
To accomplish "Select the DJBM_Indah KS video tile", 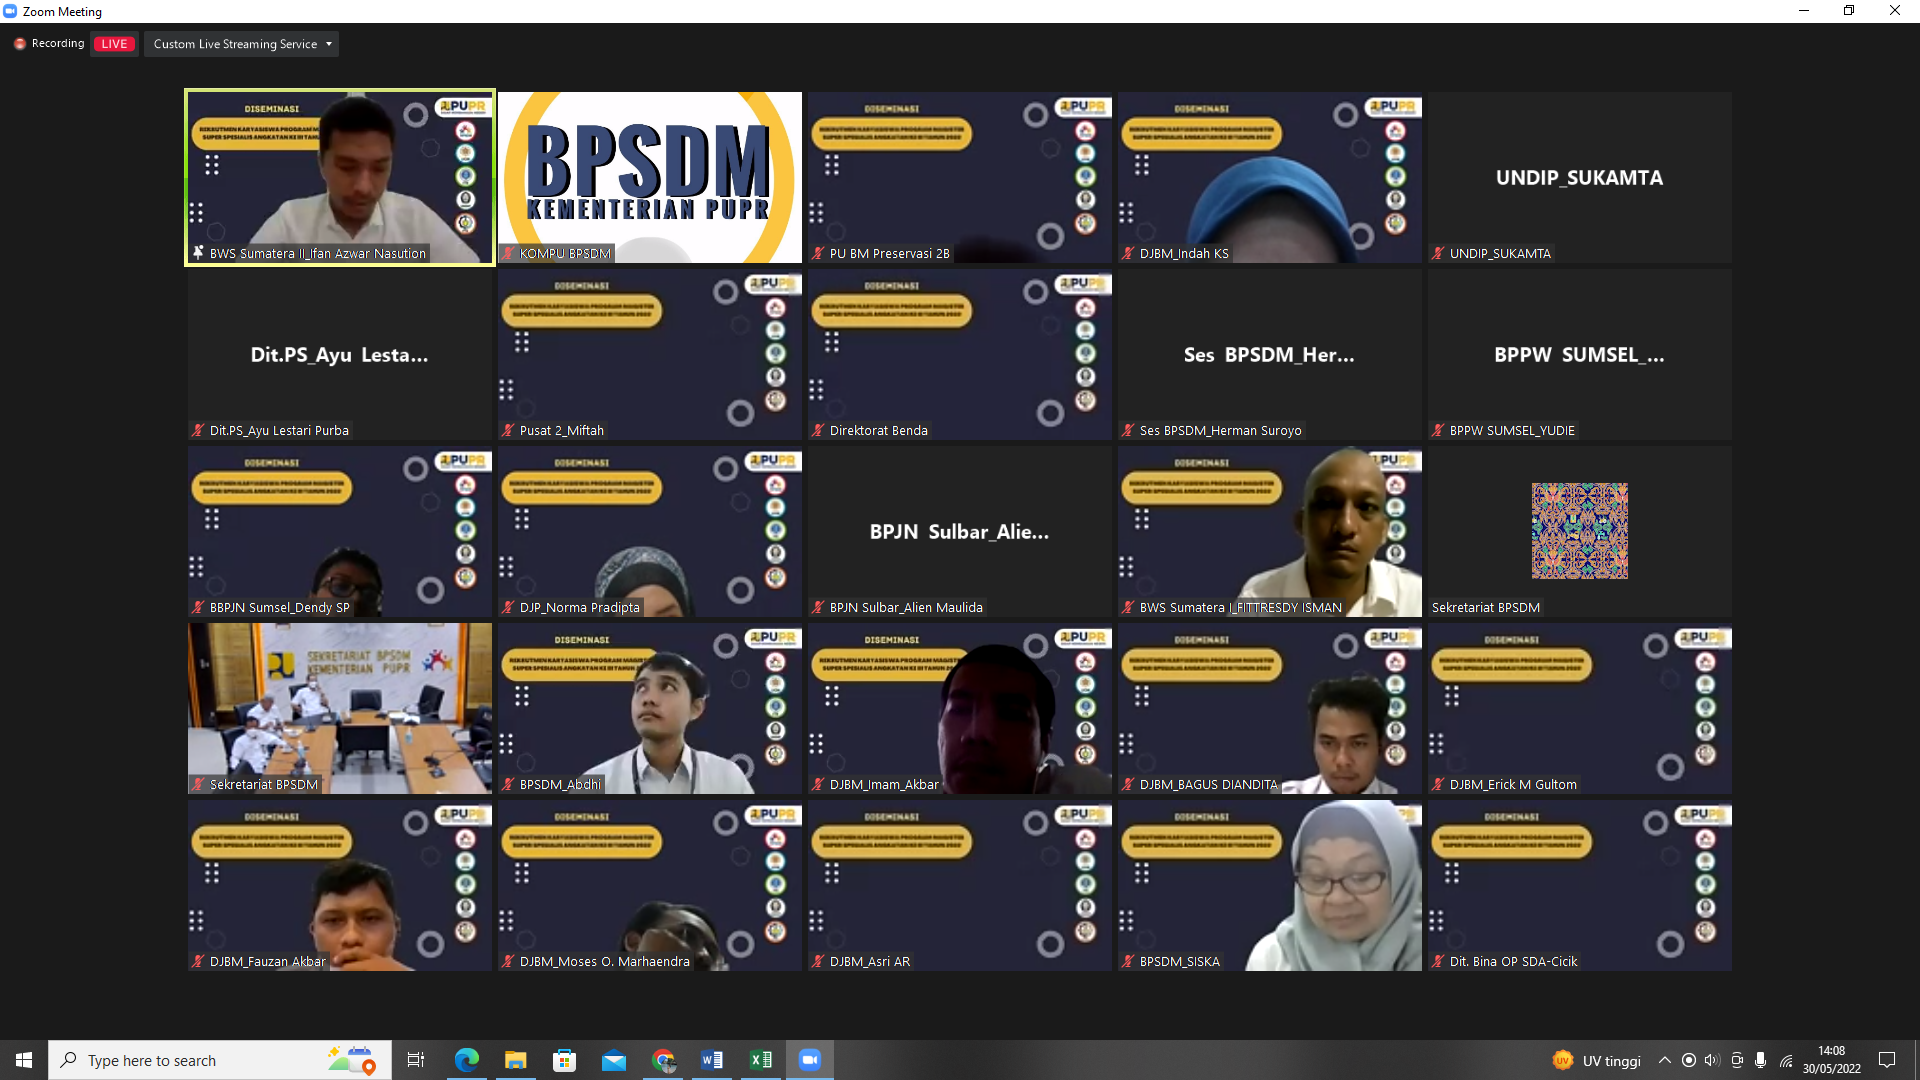I will point(1270,177).
